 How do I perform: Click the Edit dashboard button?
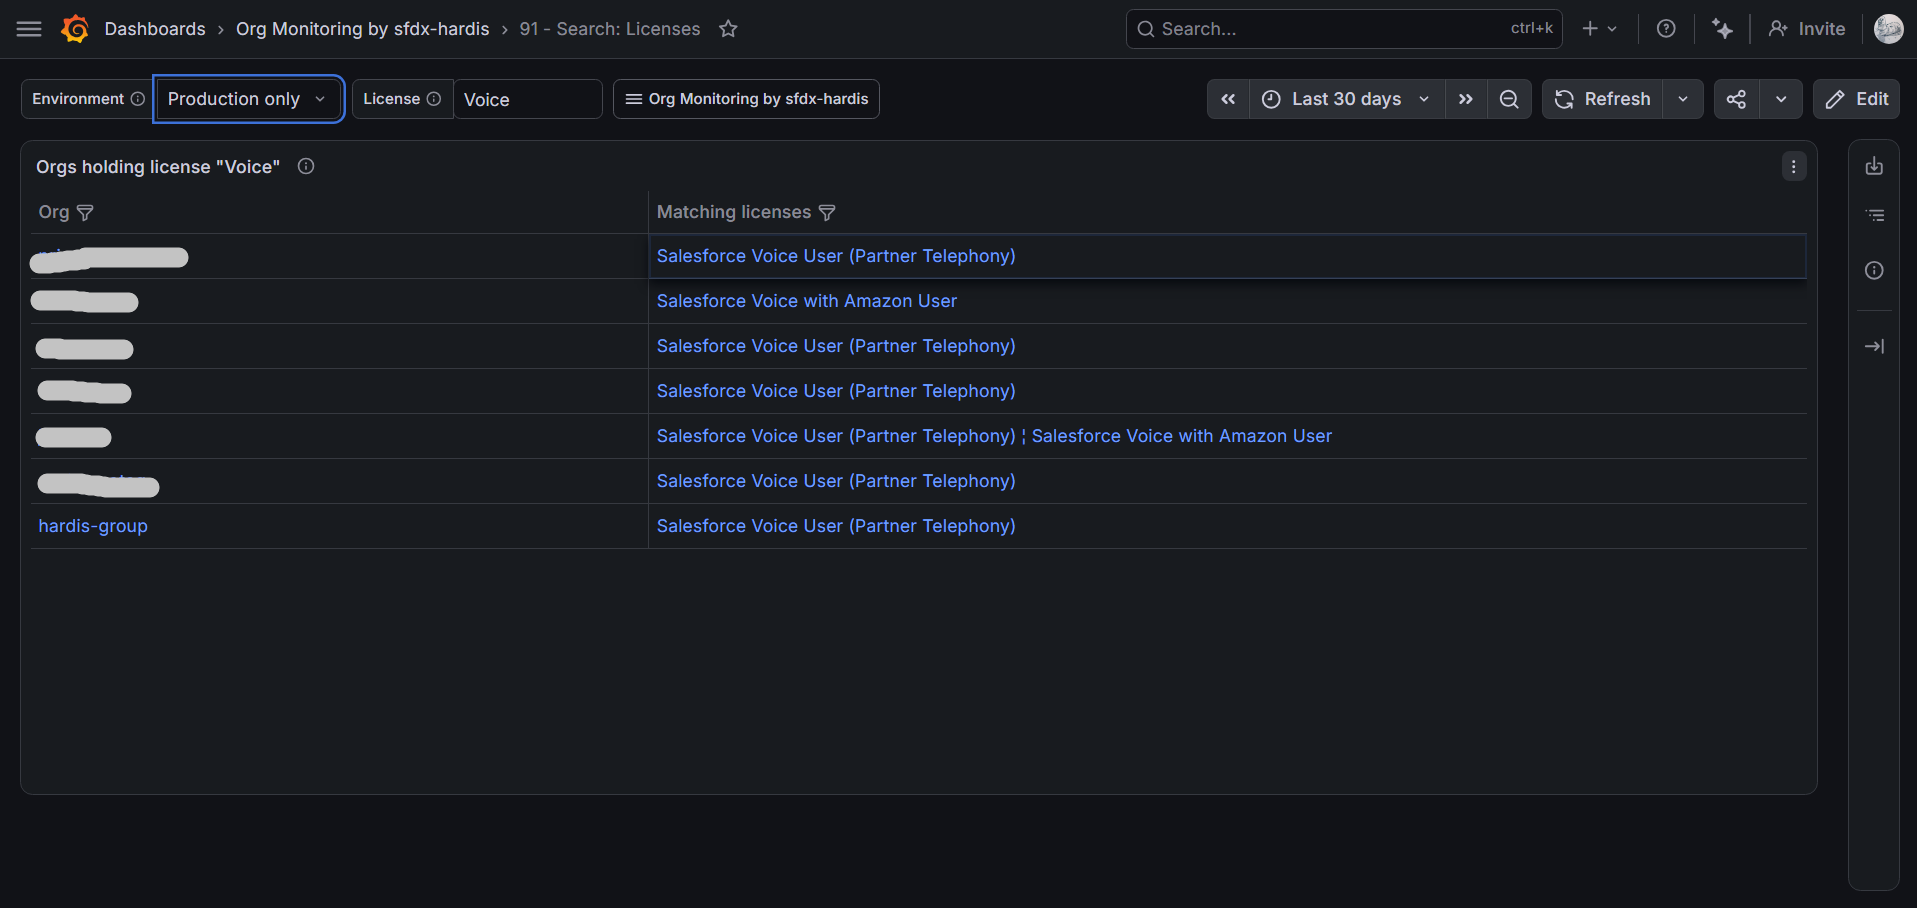coord(1856,99)
